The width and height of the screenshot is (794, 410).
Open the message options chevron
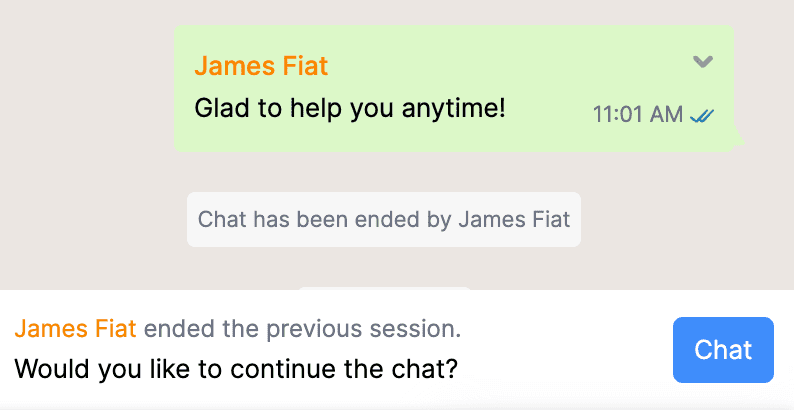[x=703, y=62]
